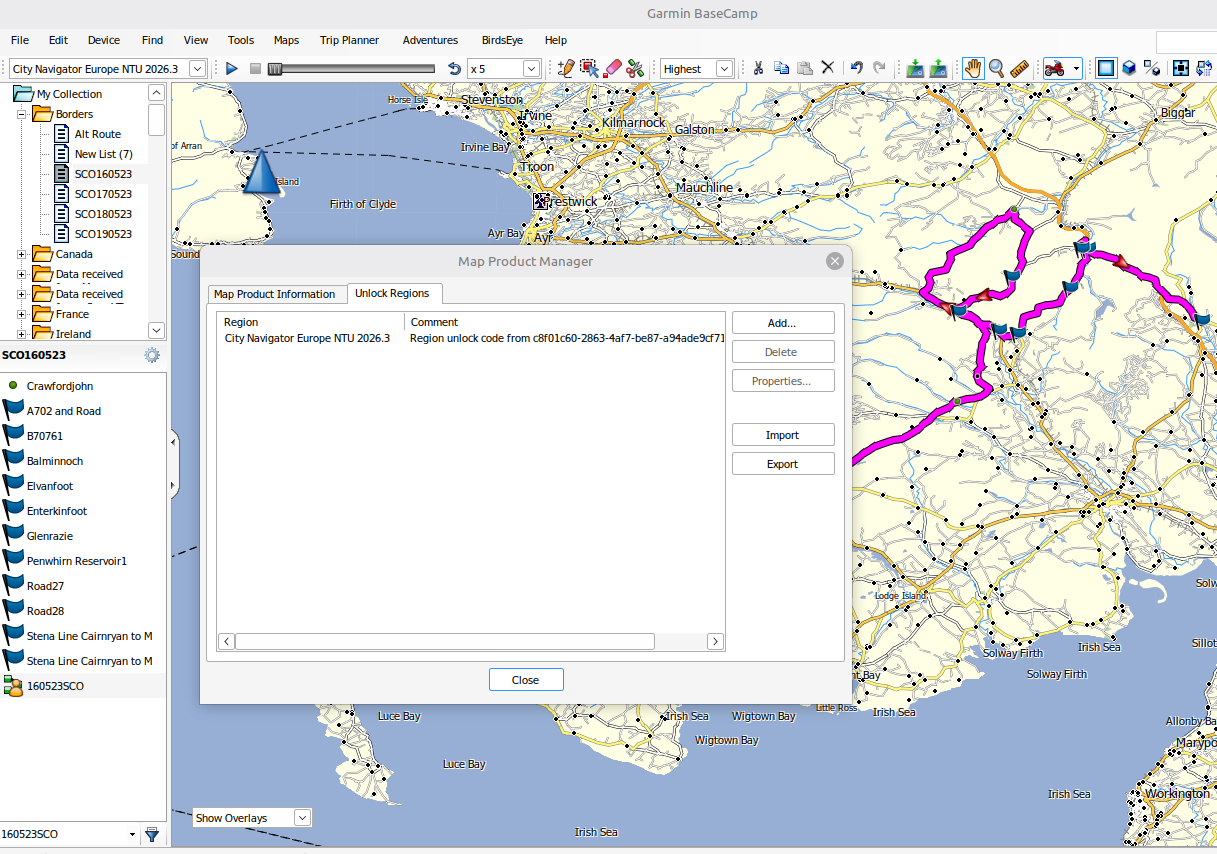
Task: Open the BirdsEye menu
Action: coord(501,40)
